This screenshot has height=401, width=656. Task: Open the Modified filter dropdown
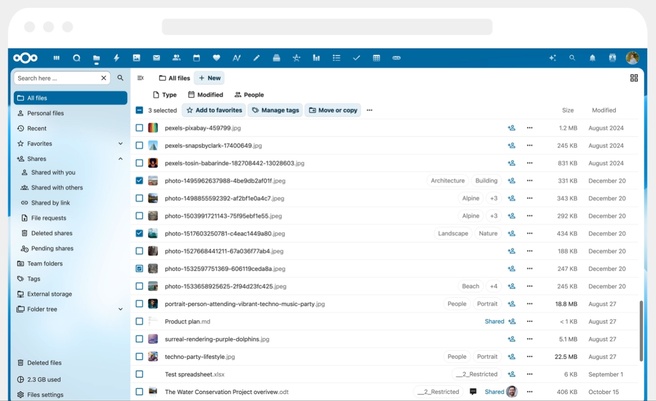tap(205, 95)
